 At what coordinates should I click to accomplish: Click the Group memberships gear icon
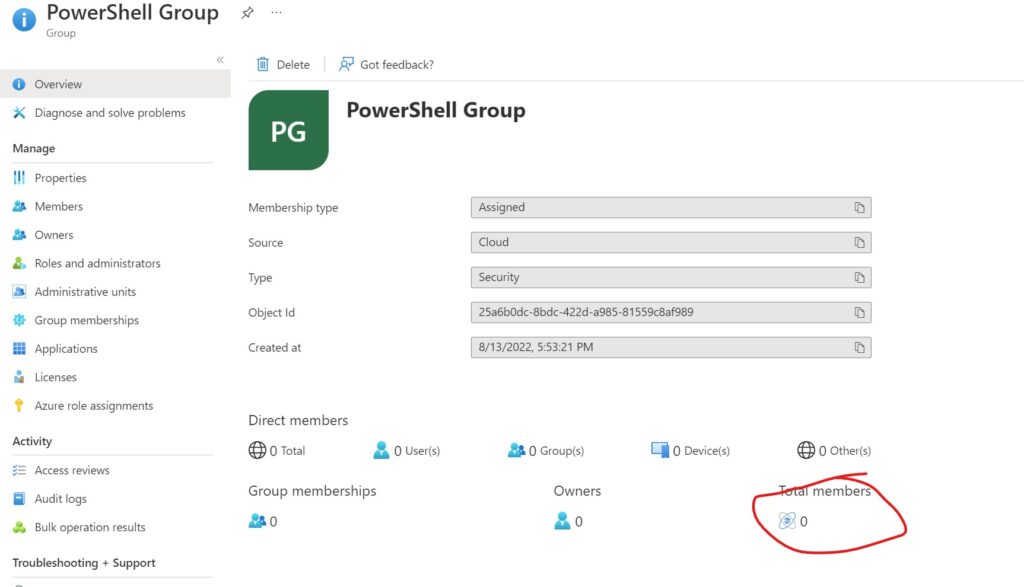(19, 320)
